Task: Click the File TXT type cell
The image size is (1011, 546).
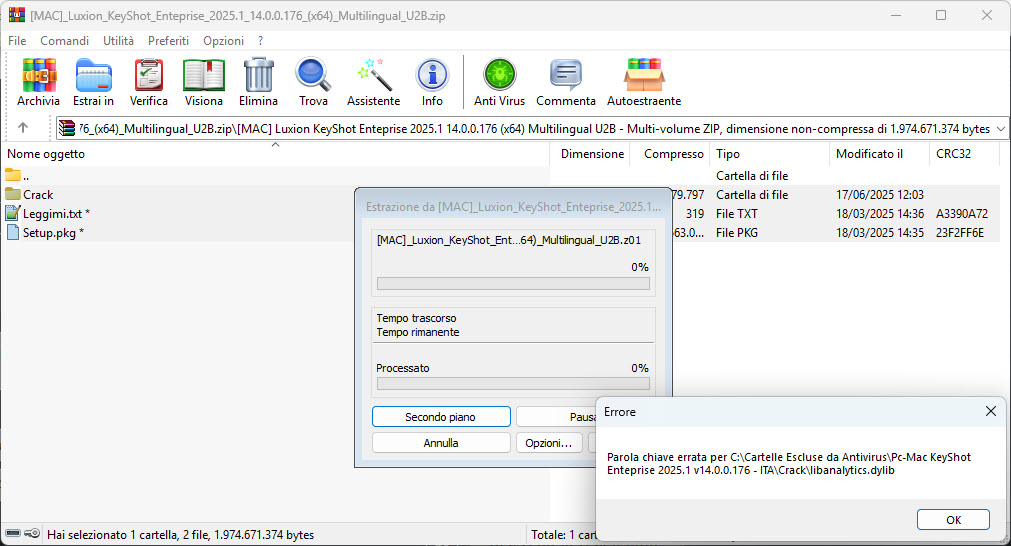Action: [x=736, y=213]
